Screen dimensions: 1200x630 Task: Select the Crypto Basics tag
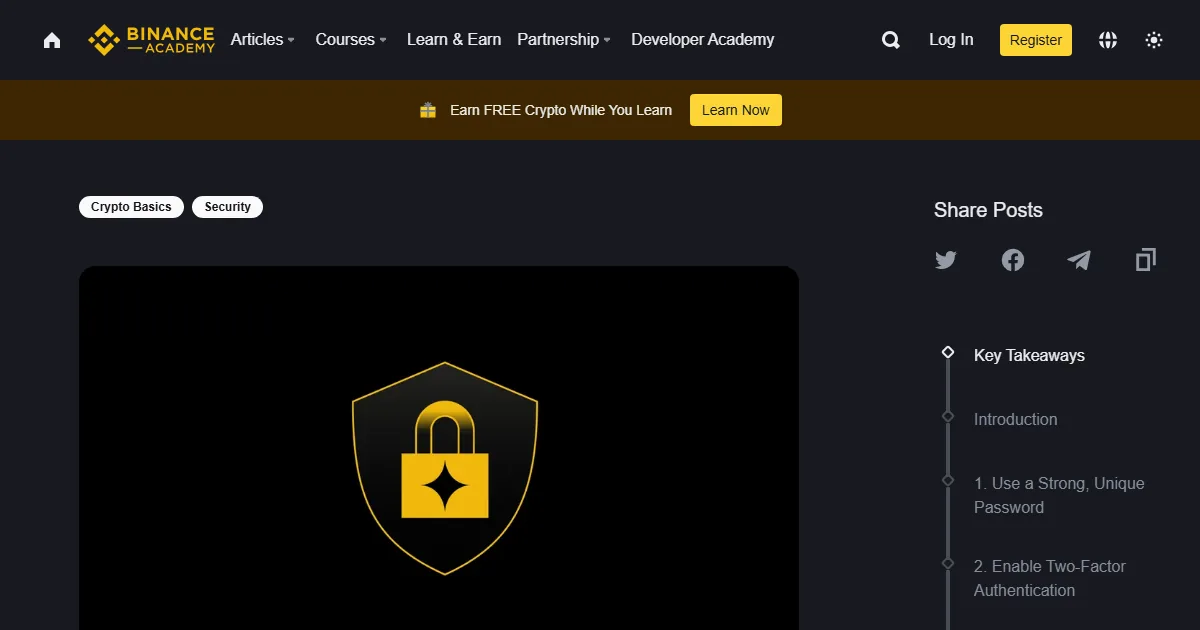[x=131, y=207]
